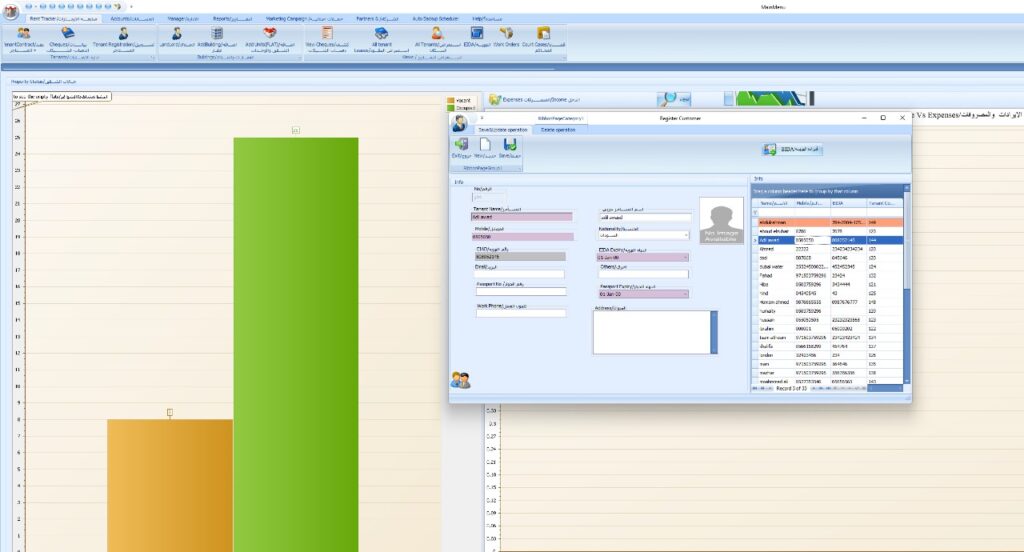Click the Passport No input field
The width and height of the screenshot is (1024, 552).
tap(521, 292)
